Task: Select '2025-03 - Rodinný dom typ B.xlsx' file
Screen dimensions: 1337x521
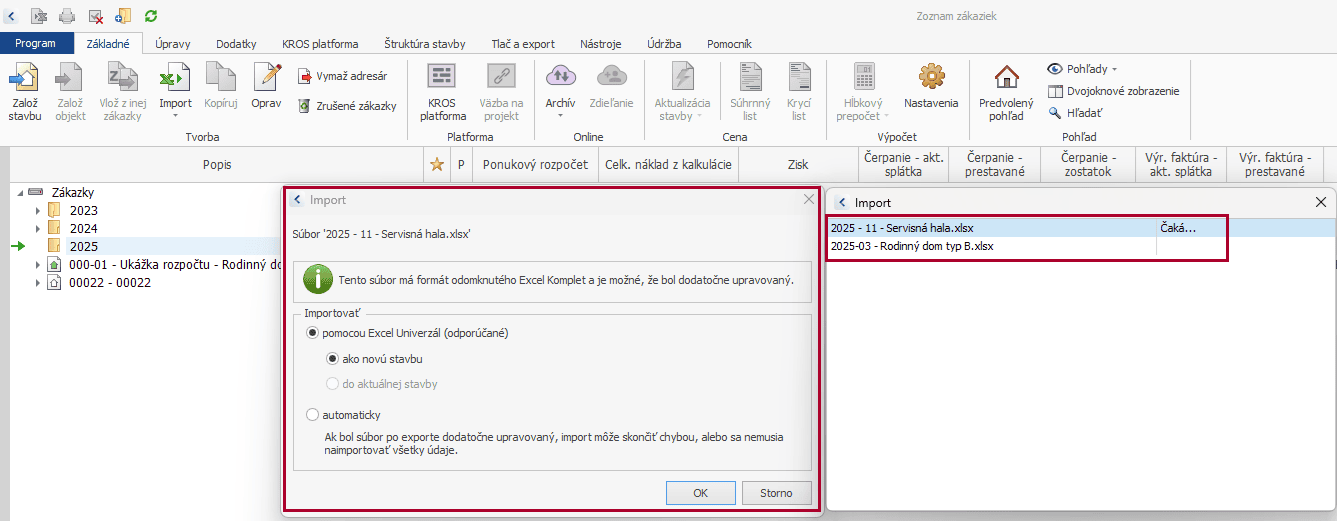Action: (x=911, y=246)
